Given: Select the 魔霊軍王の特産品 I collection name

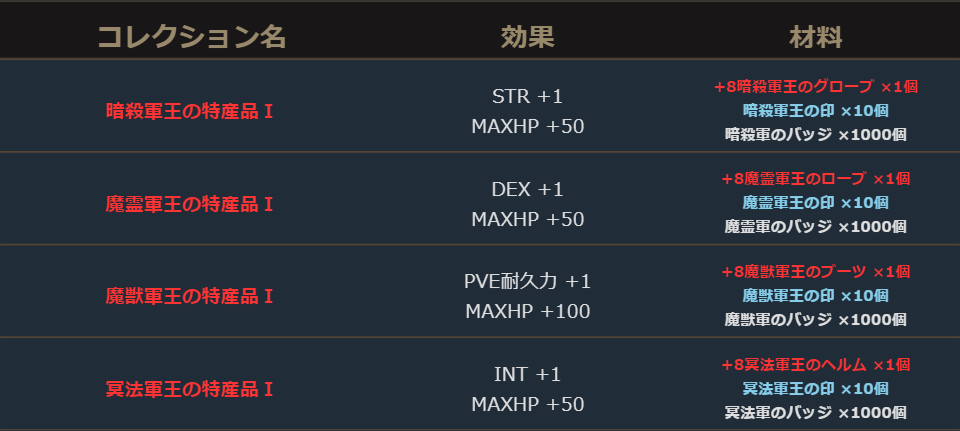Looking at the screenshot, I should 190,204.
